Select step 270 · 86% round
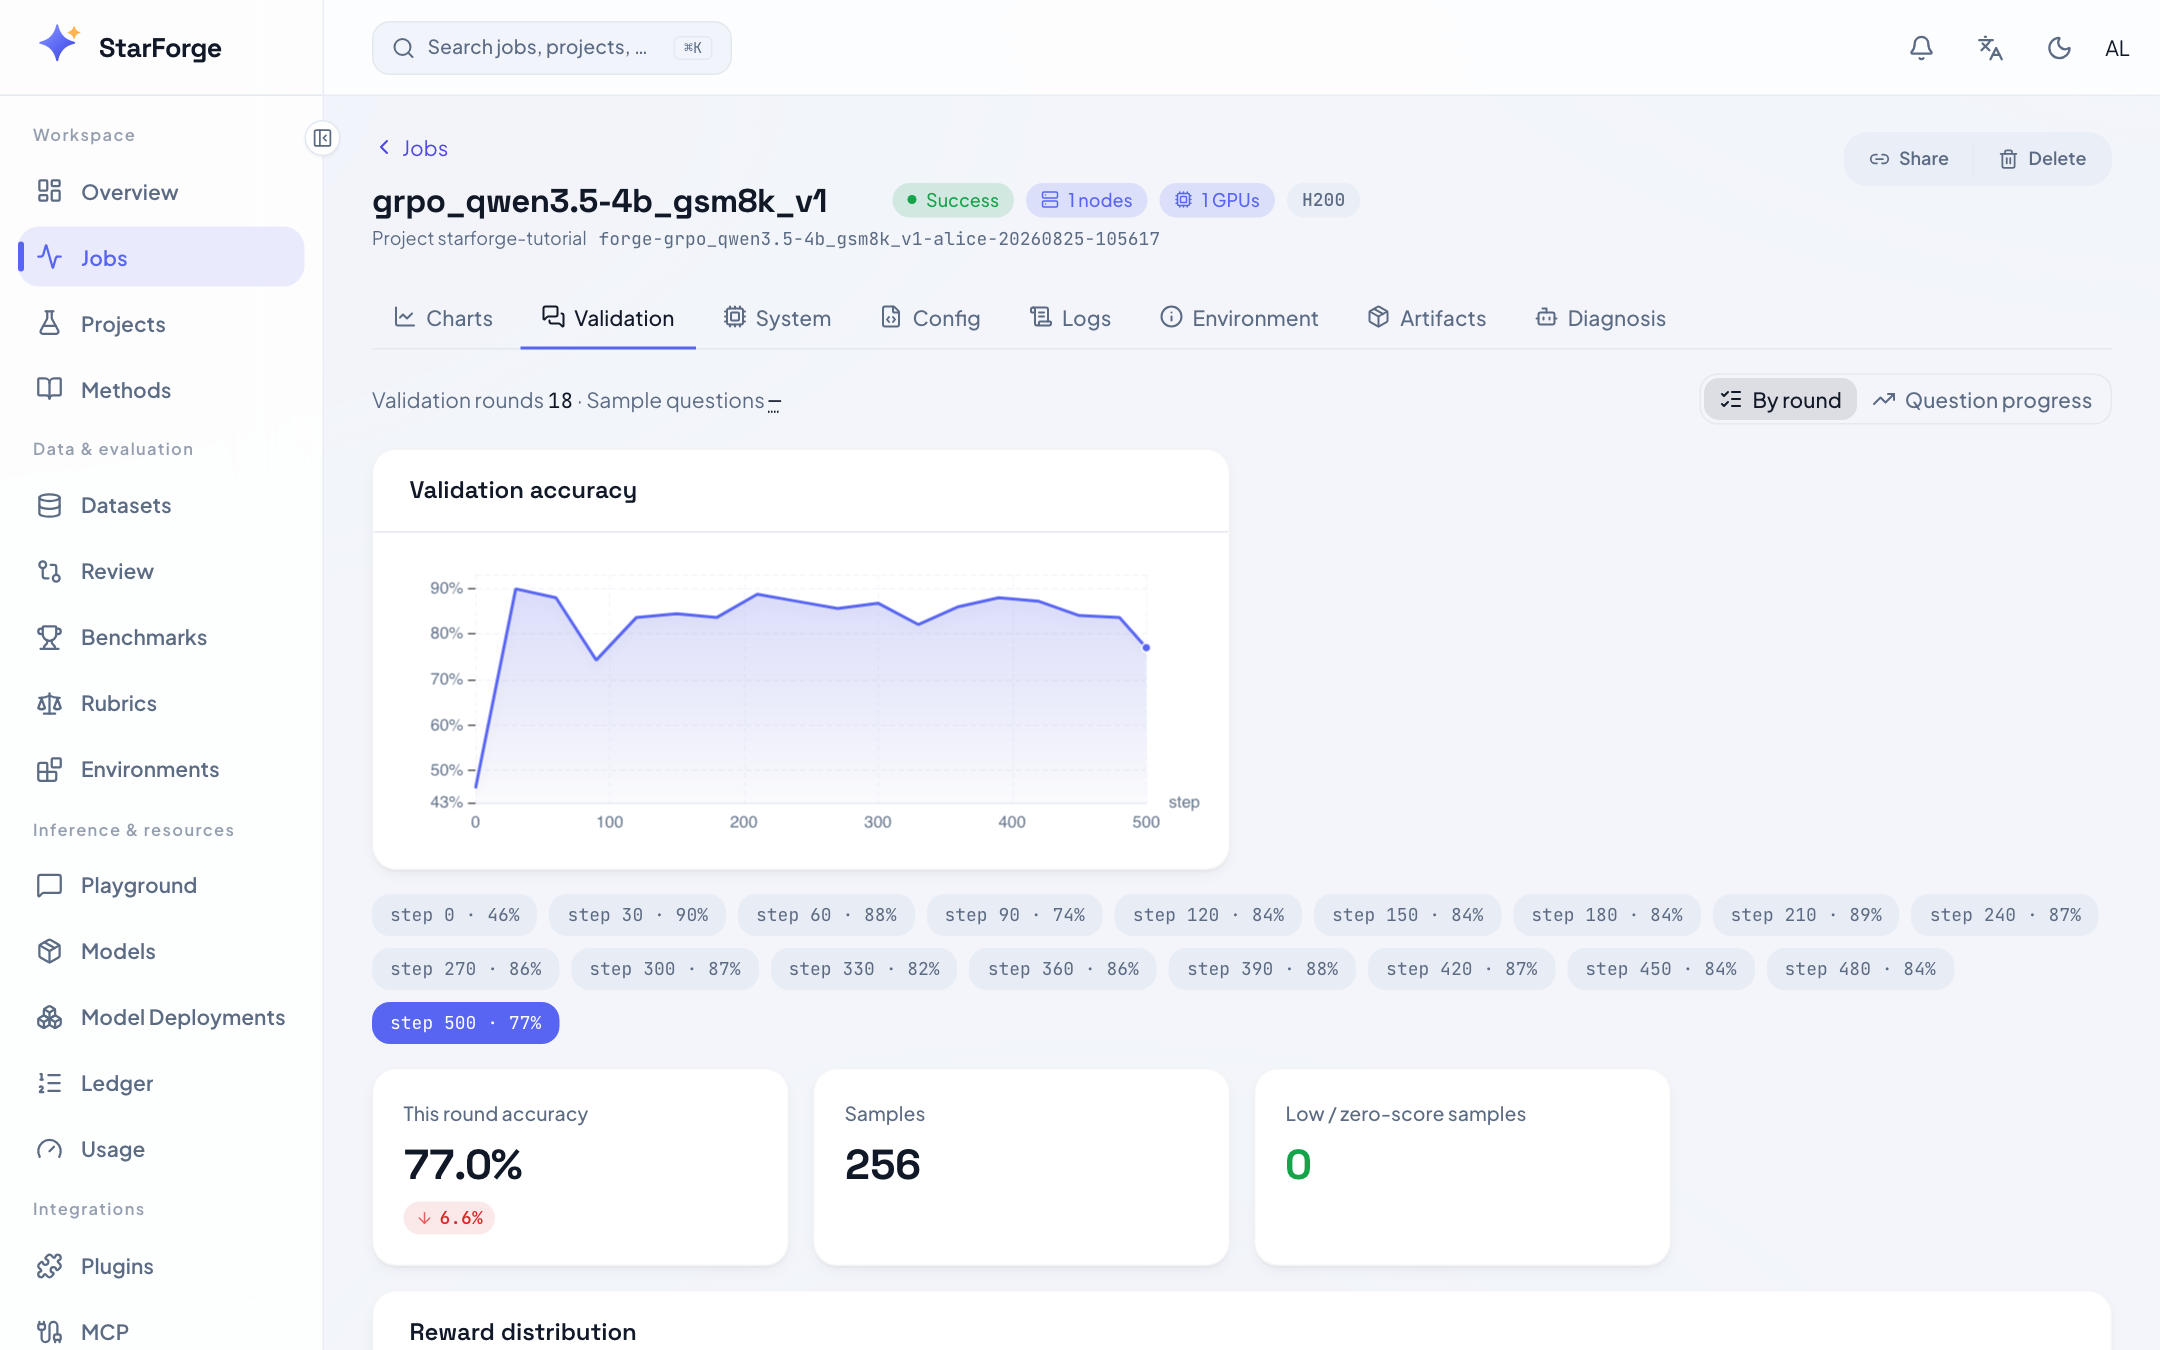The width and height of the screenshot is (2160, 1350). (466, 969)
